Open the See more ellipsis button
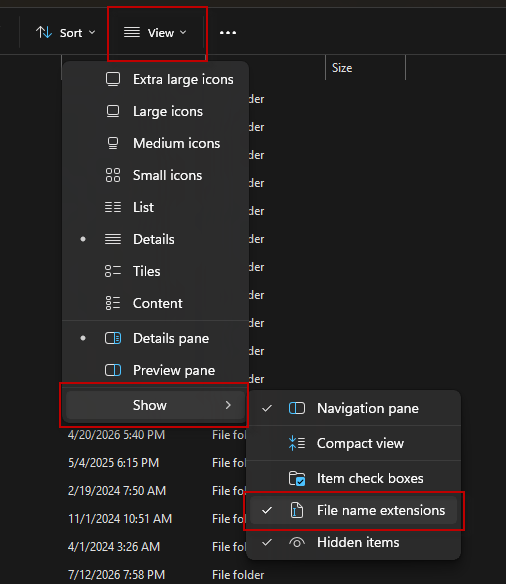 (228, 33)
